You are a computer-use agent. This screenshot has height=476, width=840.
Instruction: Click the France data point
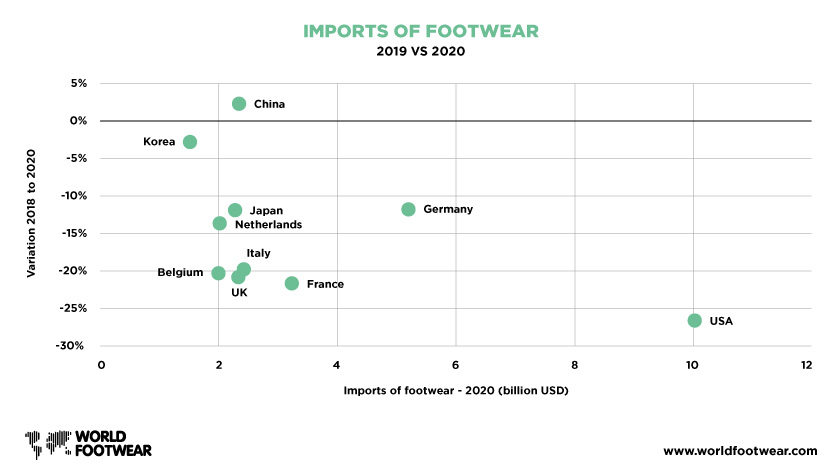291,283
